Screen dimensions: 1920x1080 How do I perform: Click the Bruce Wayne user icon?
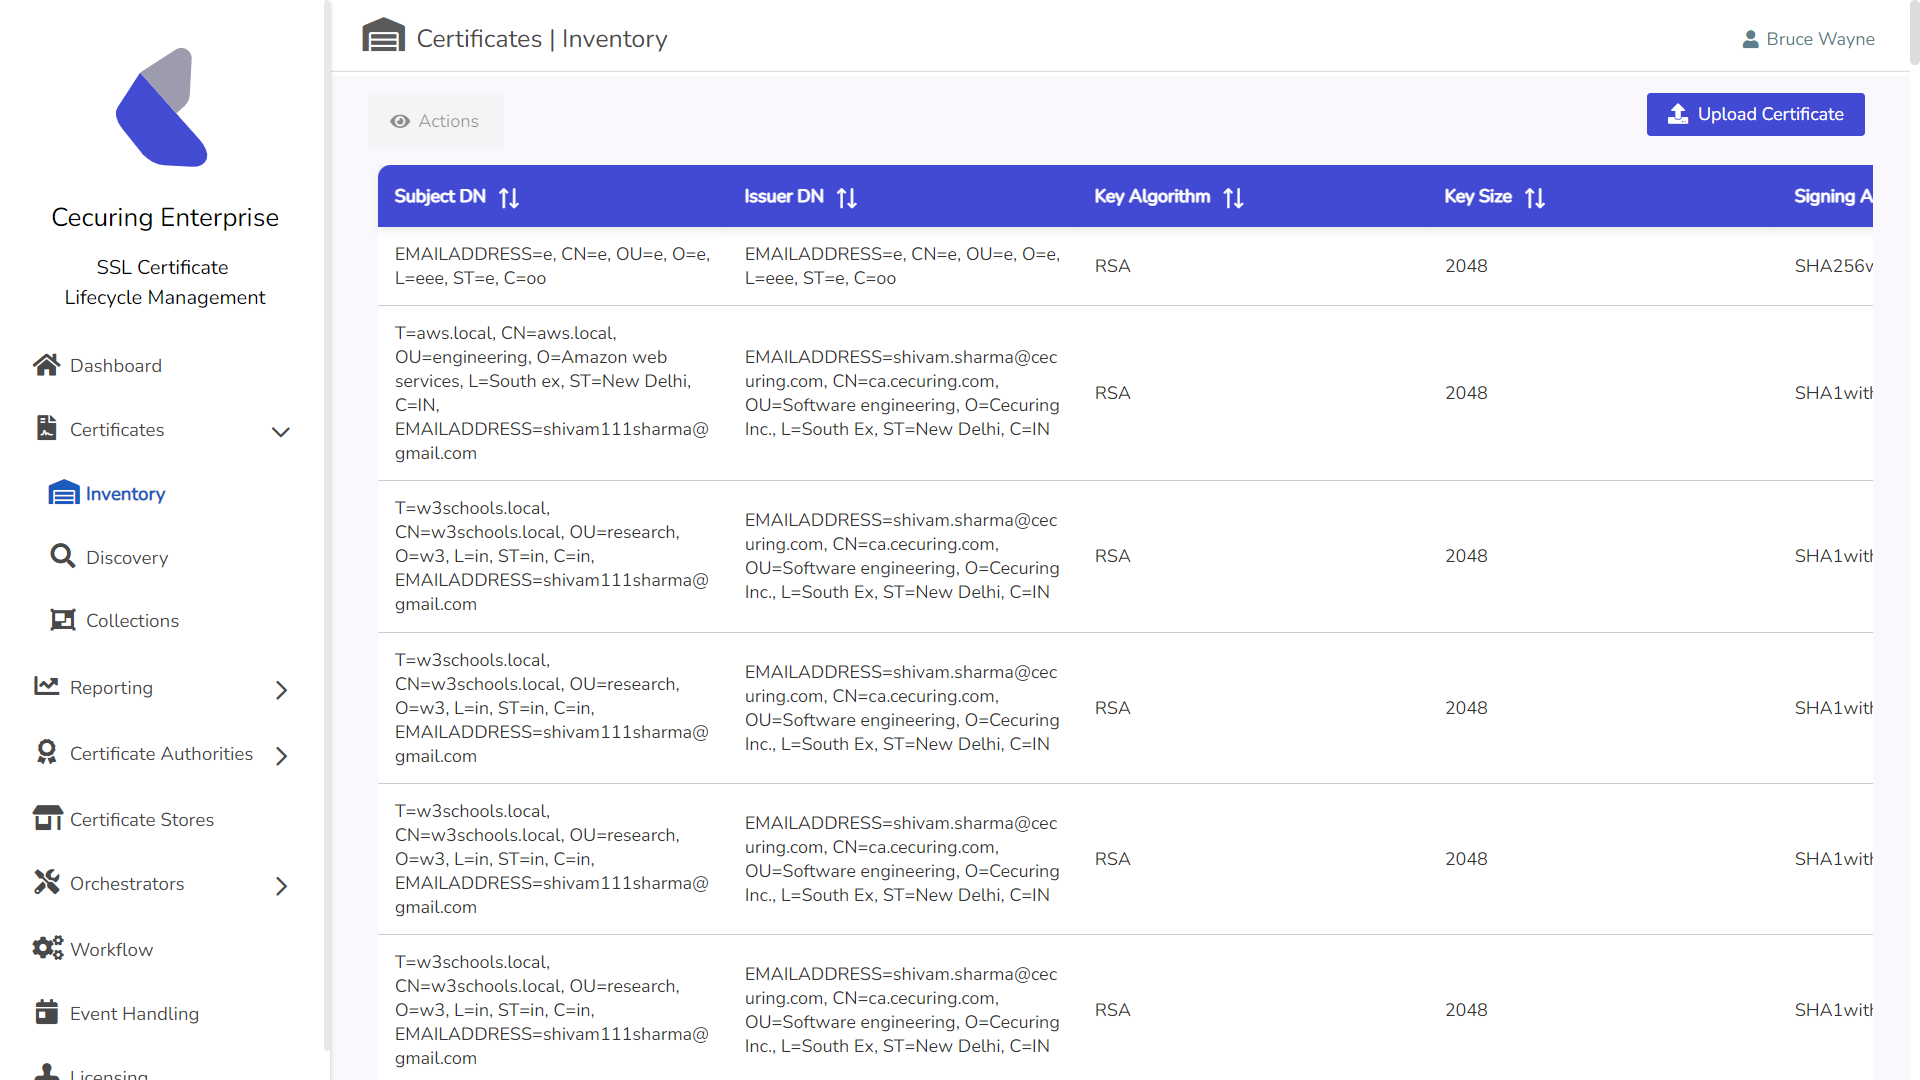pyautogui.click(x=1750, y=39)
